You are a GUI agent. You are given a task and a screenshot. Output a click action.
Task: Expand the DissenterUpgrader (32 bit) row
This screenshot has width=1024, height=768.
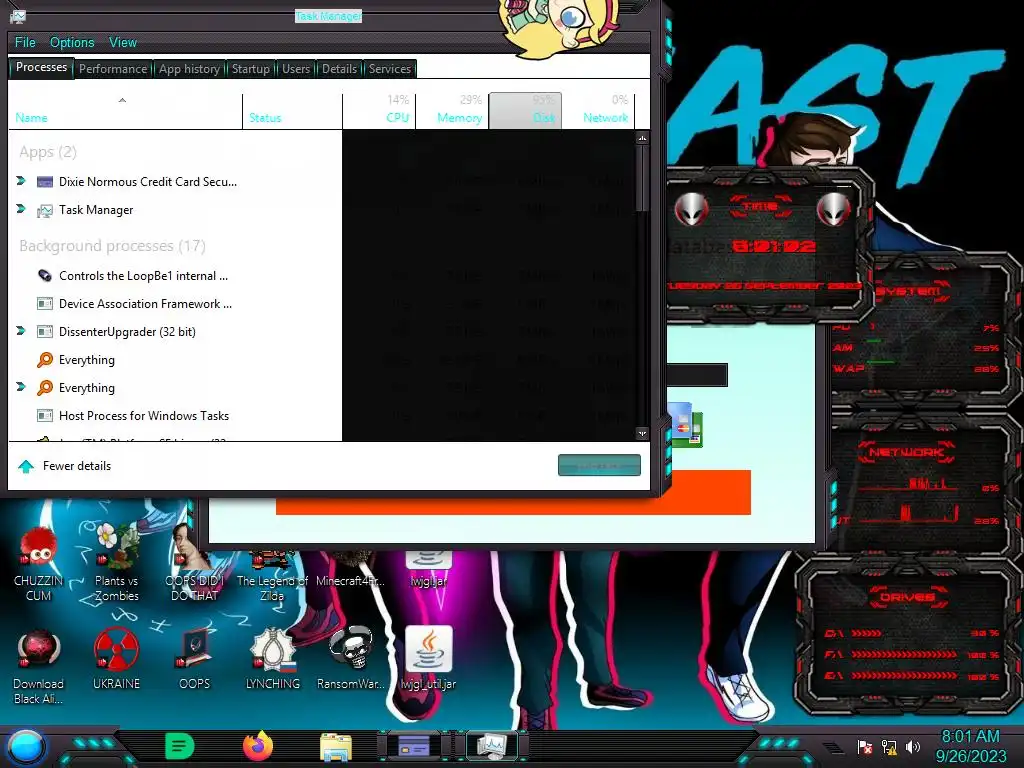[x=21, y=331]
